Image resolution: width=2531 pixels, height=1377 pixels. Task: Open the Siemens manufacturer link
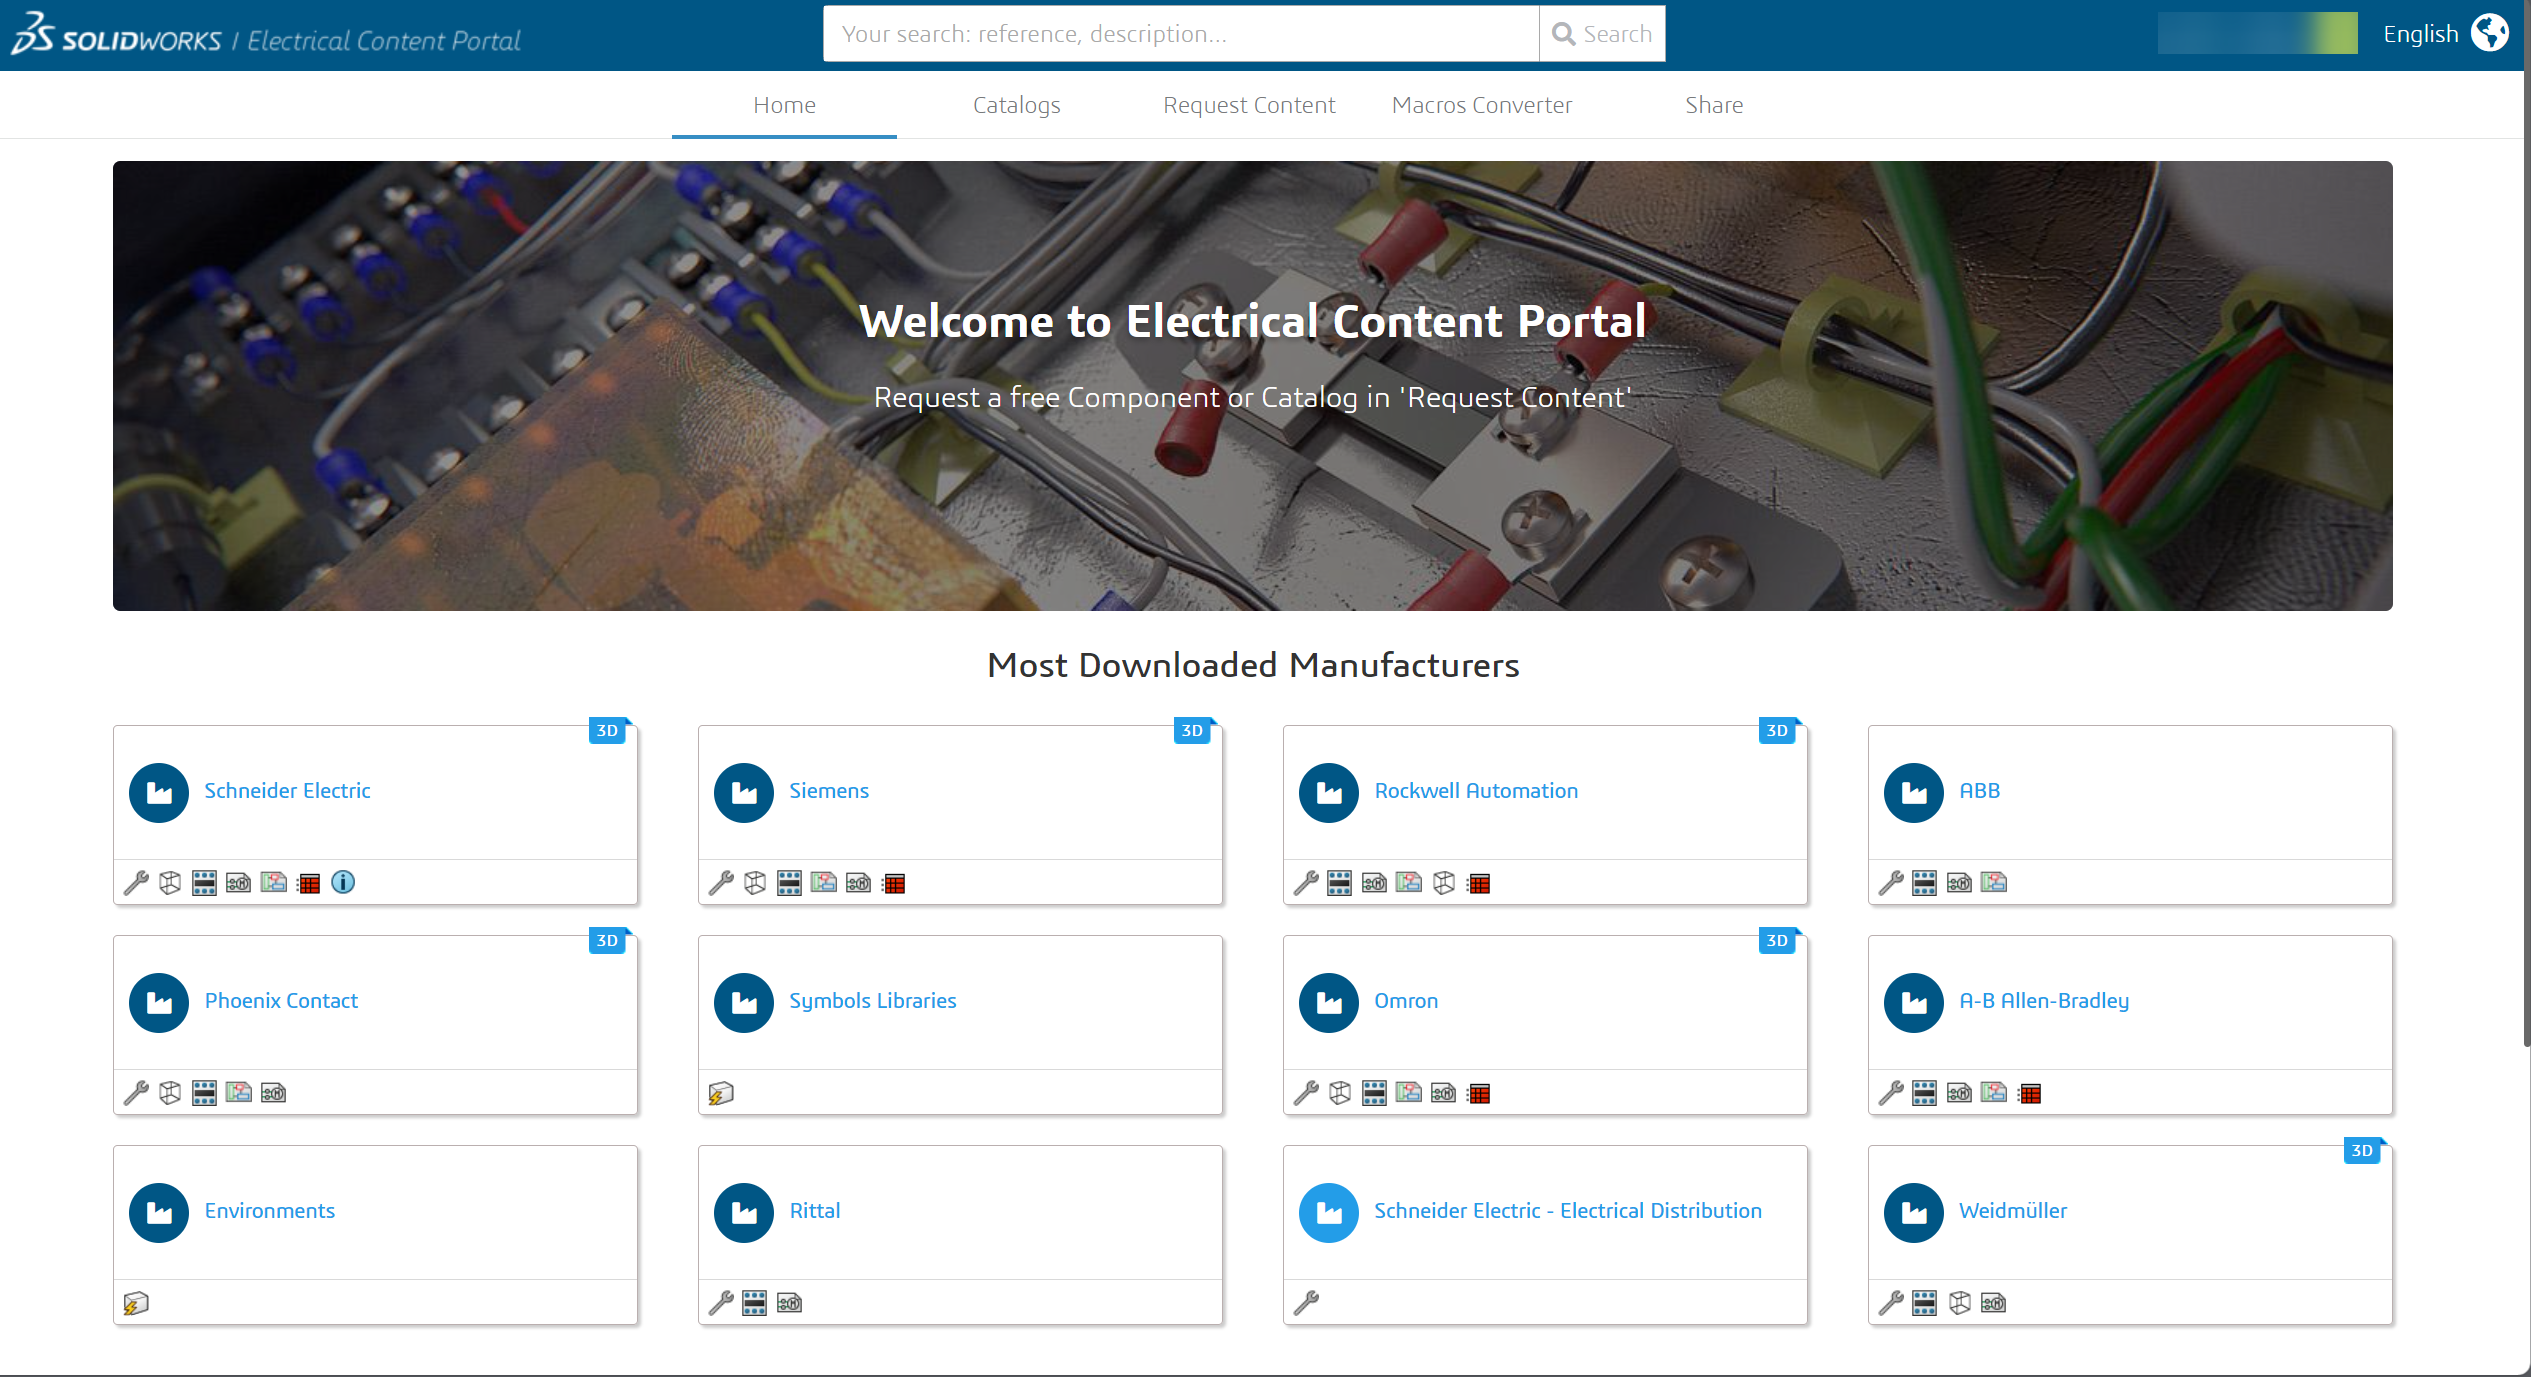click(829, 791)
